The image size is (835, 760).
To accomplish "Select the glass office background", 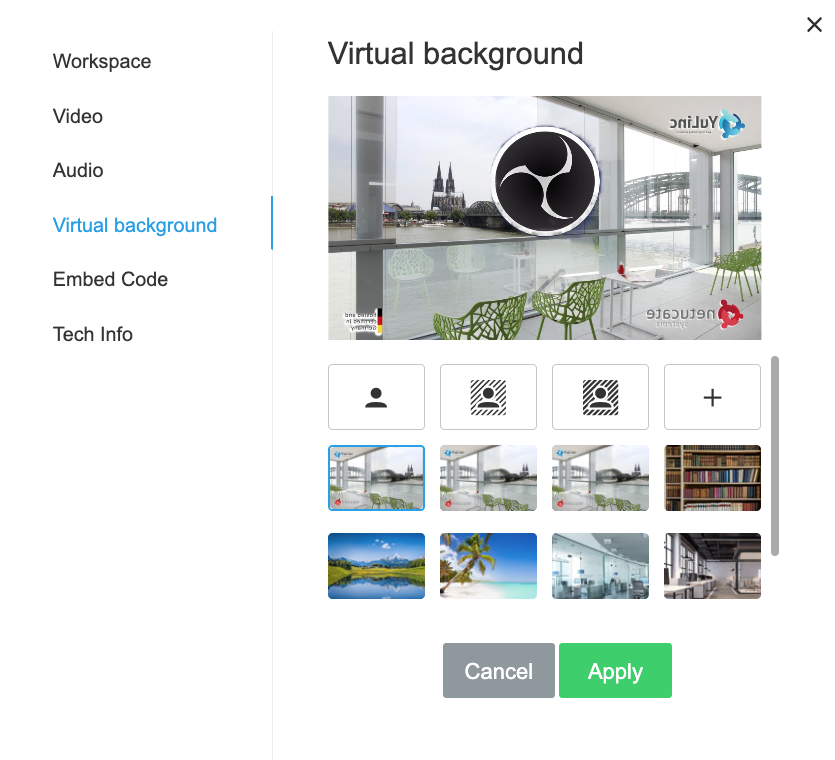I will (x=600, y=566).
